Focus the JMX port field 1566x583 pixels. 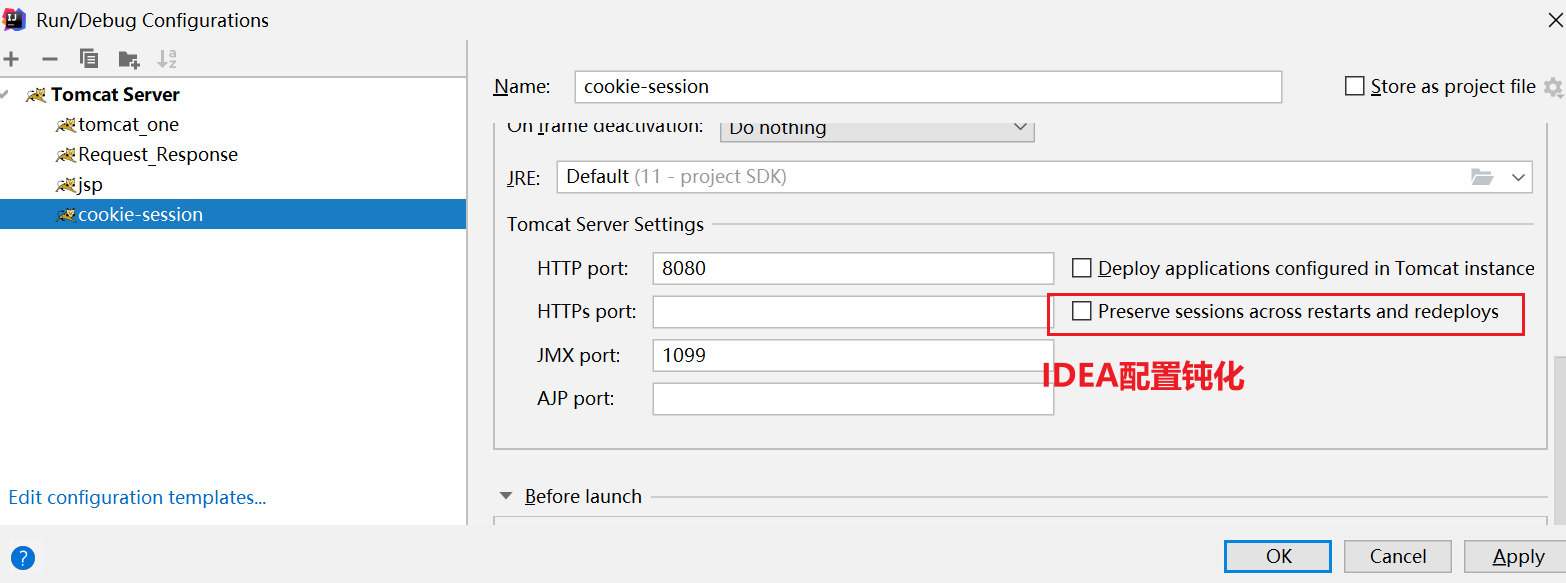tap(853, 355)
